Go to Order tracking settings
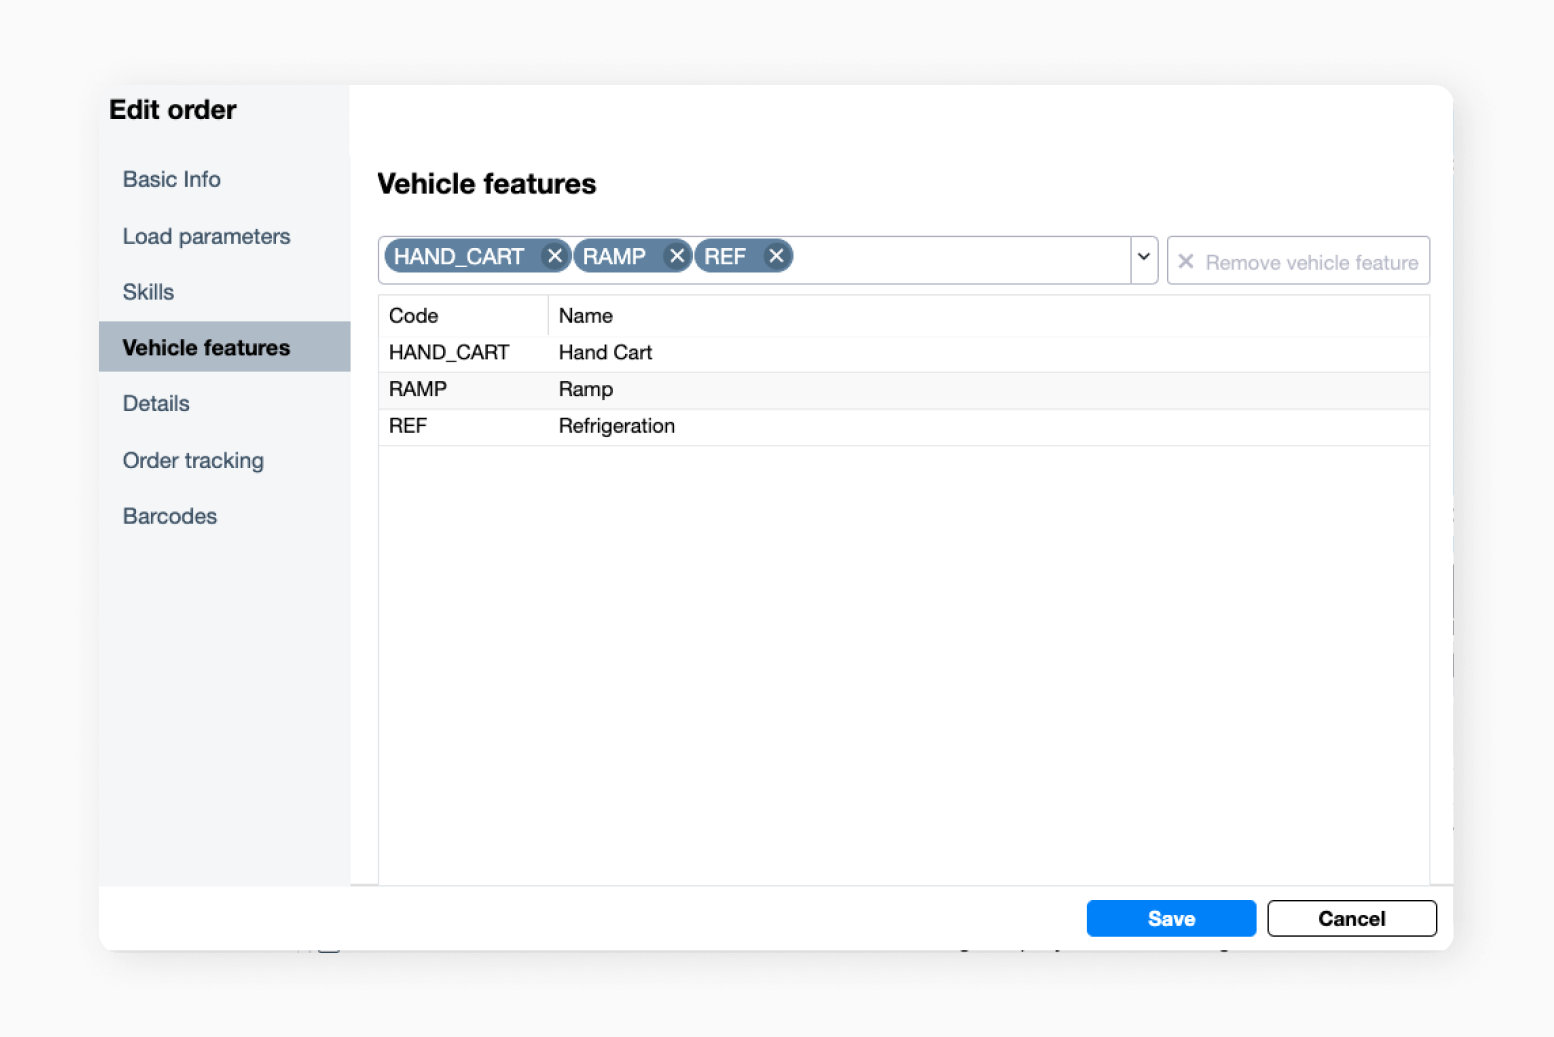 pos(193,461)
